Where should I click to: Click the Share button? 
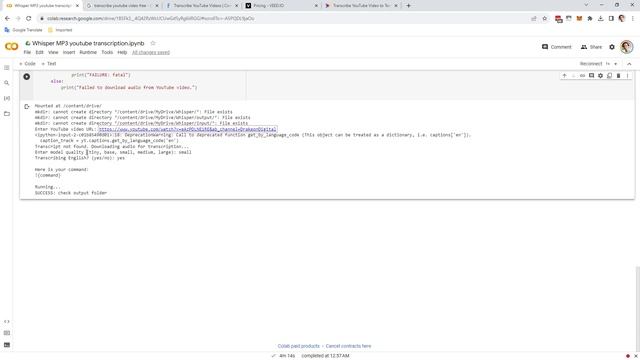tap(591, 47)
